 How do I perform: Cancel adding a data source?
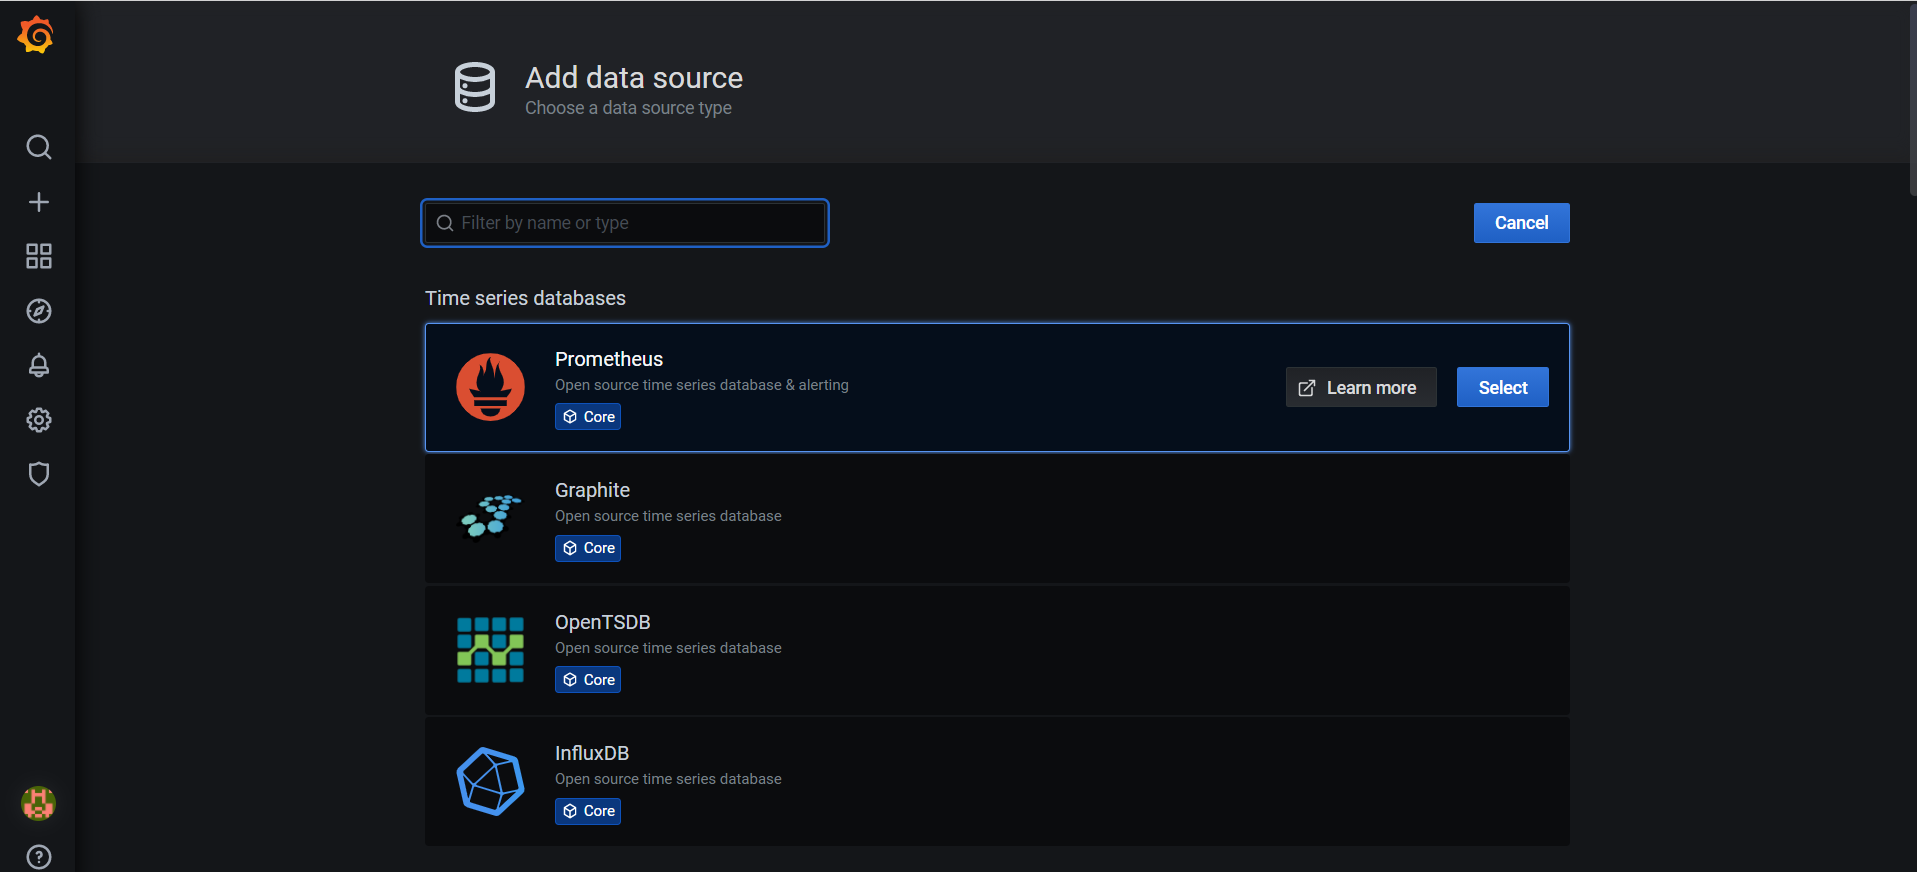point(1521,223)
